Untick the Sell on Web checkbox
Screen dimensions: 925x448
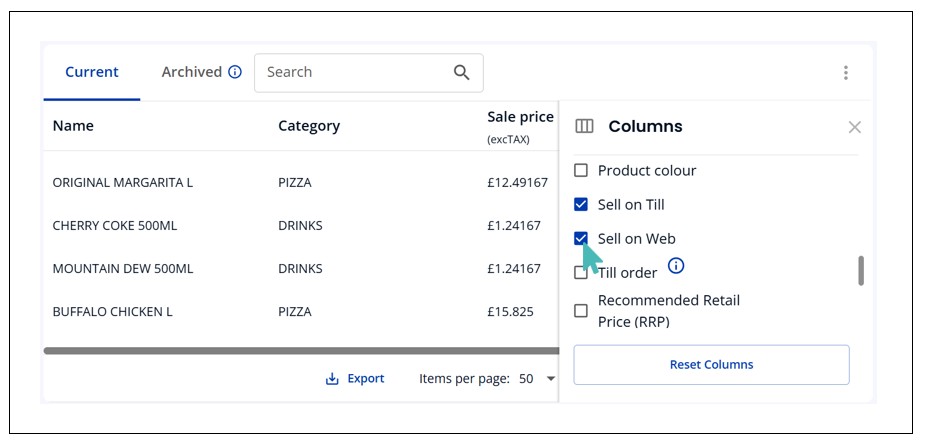click(581, 238)
